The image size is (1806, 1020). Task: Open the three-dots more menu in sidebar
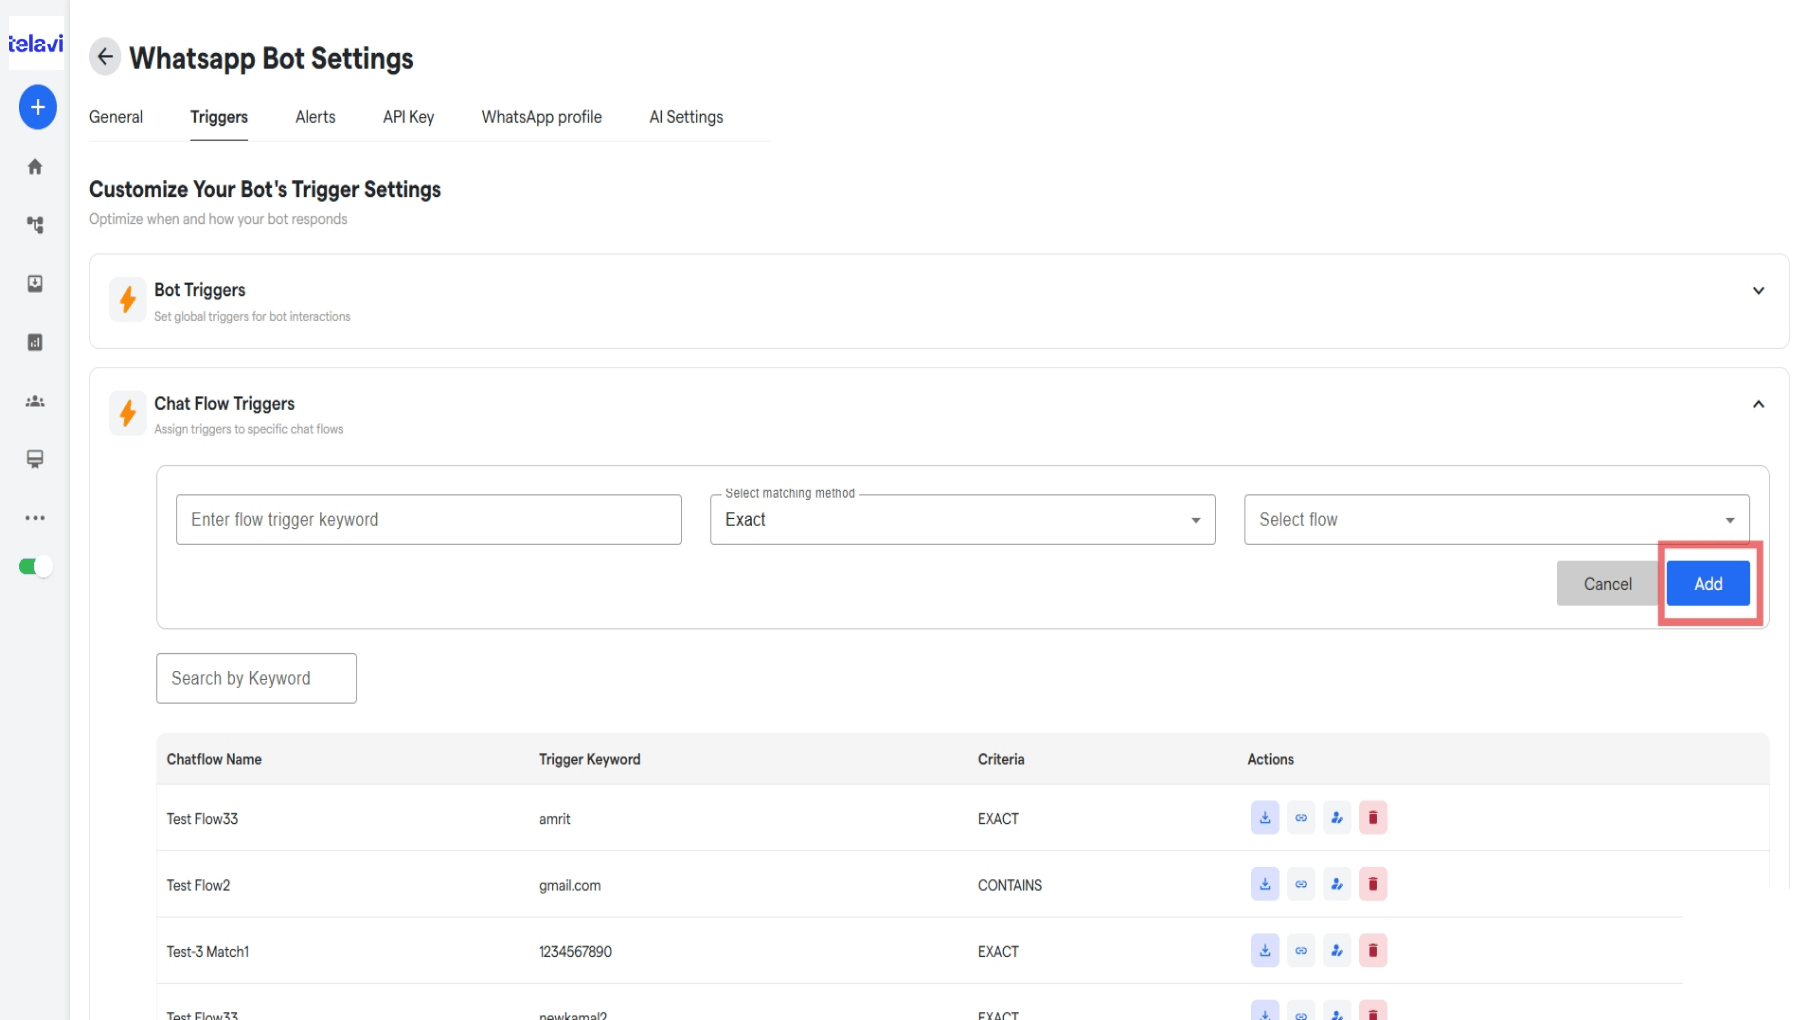[x=35, y=518]
